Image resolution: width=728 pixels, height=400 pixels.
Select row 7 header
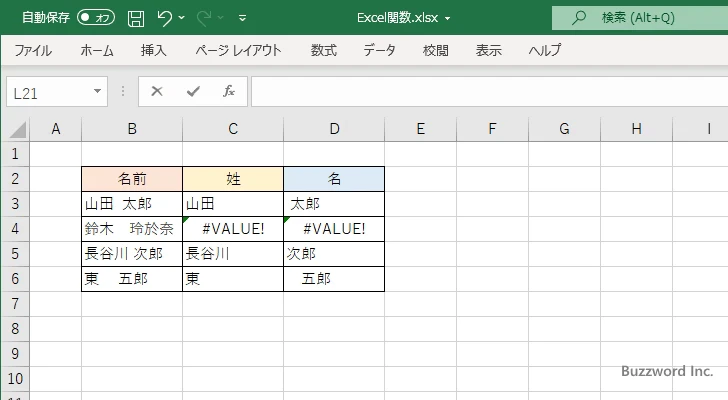tap(15, 304)
